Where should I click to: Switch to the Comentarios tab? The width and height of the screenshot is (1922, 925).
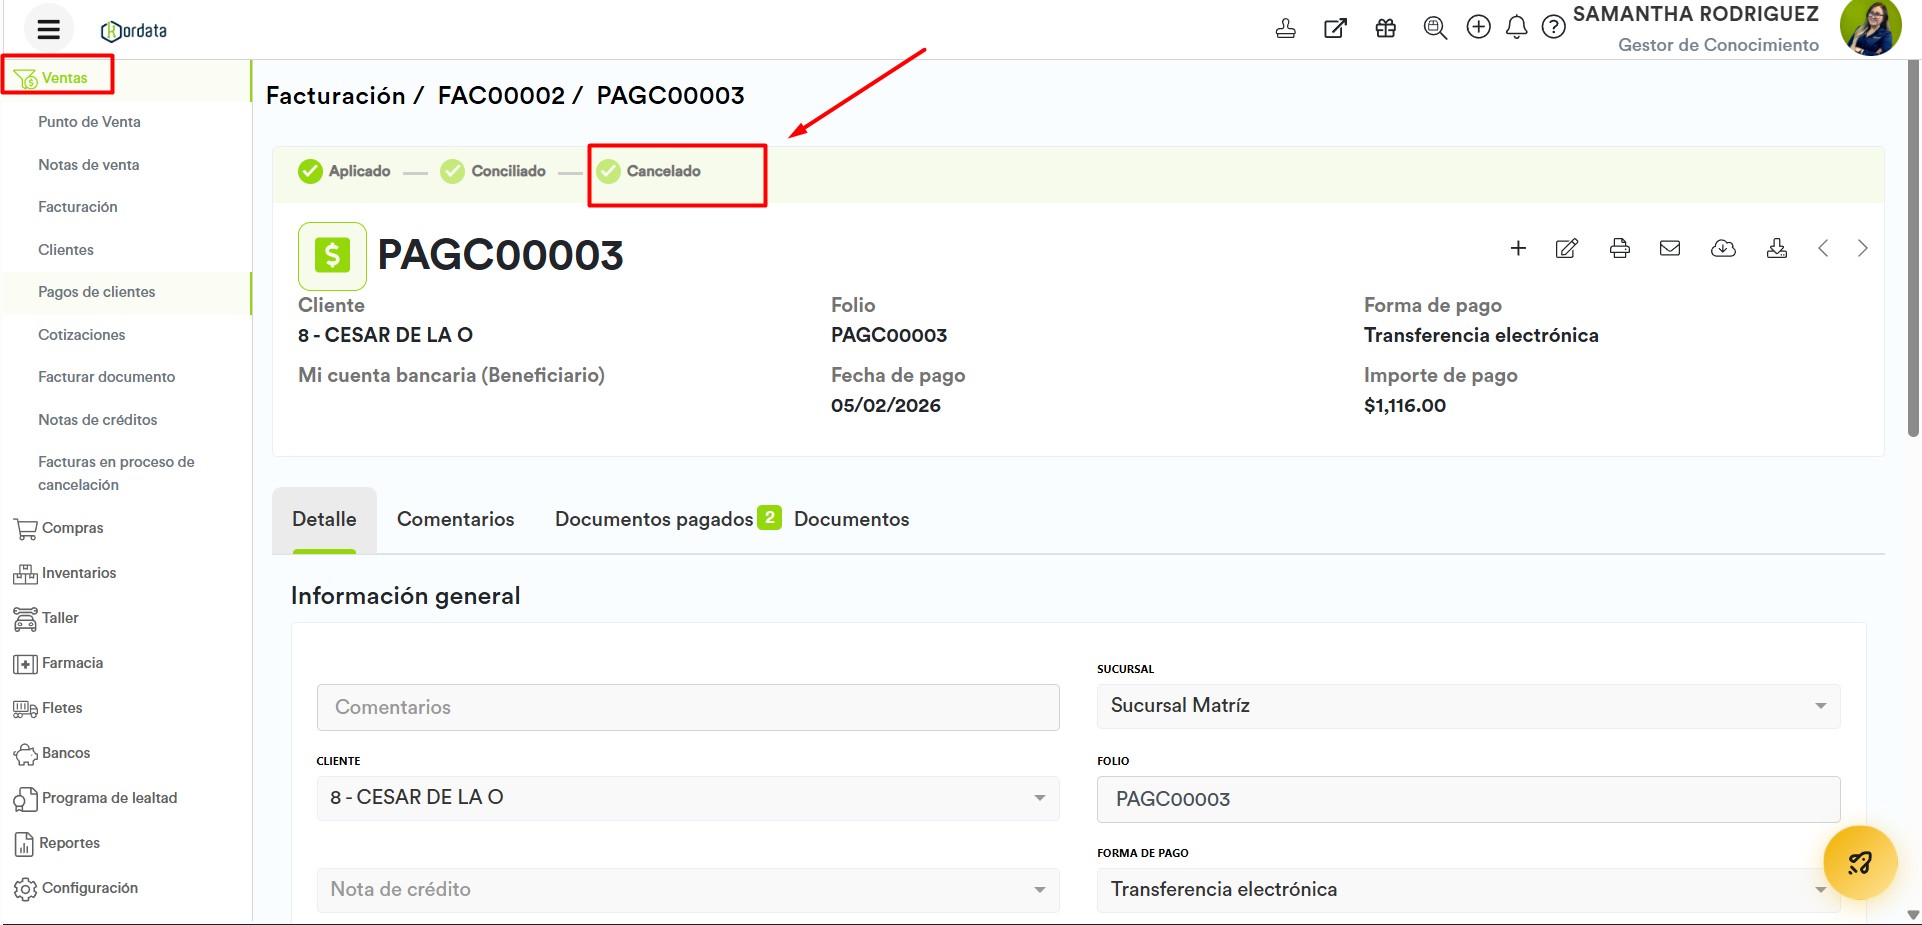click(x=456, y=519)
